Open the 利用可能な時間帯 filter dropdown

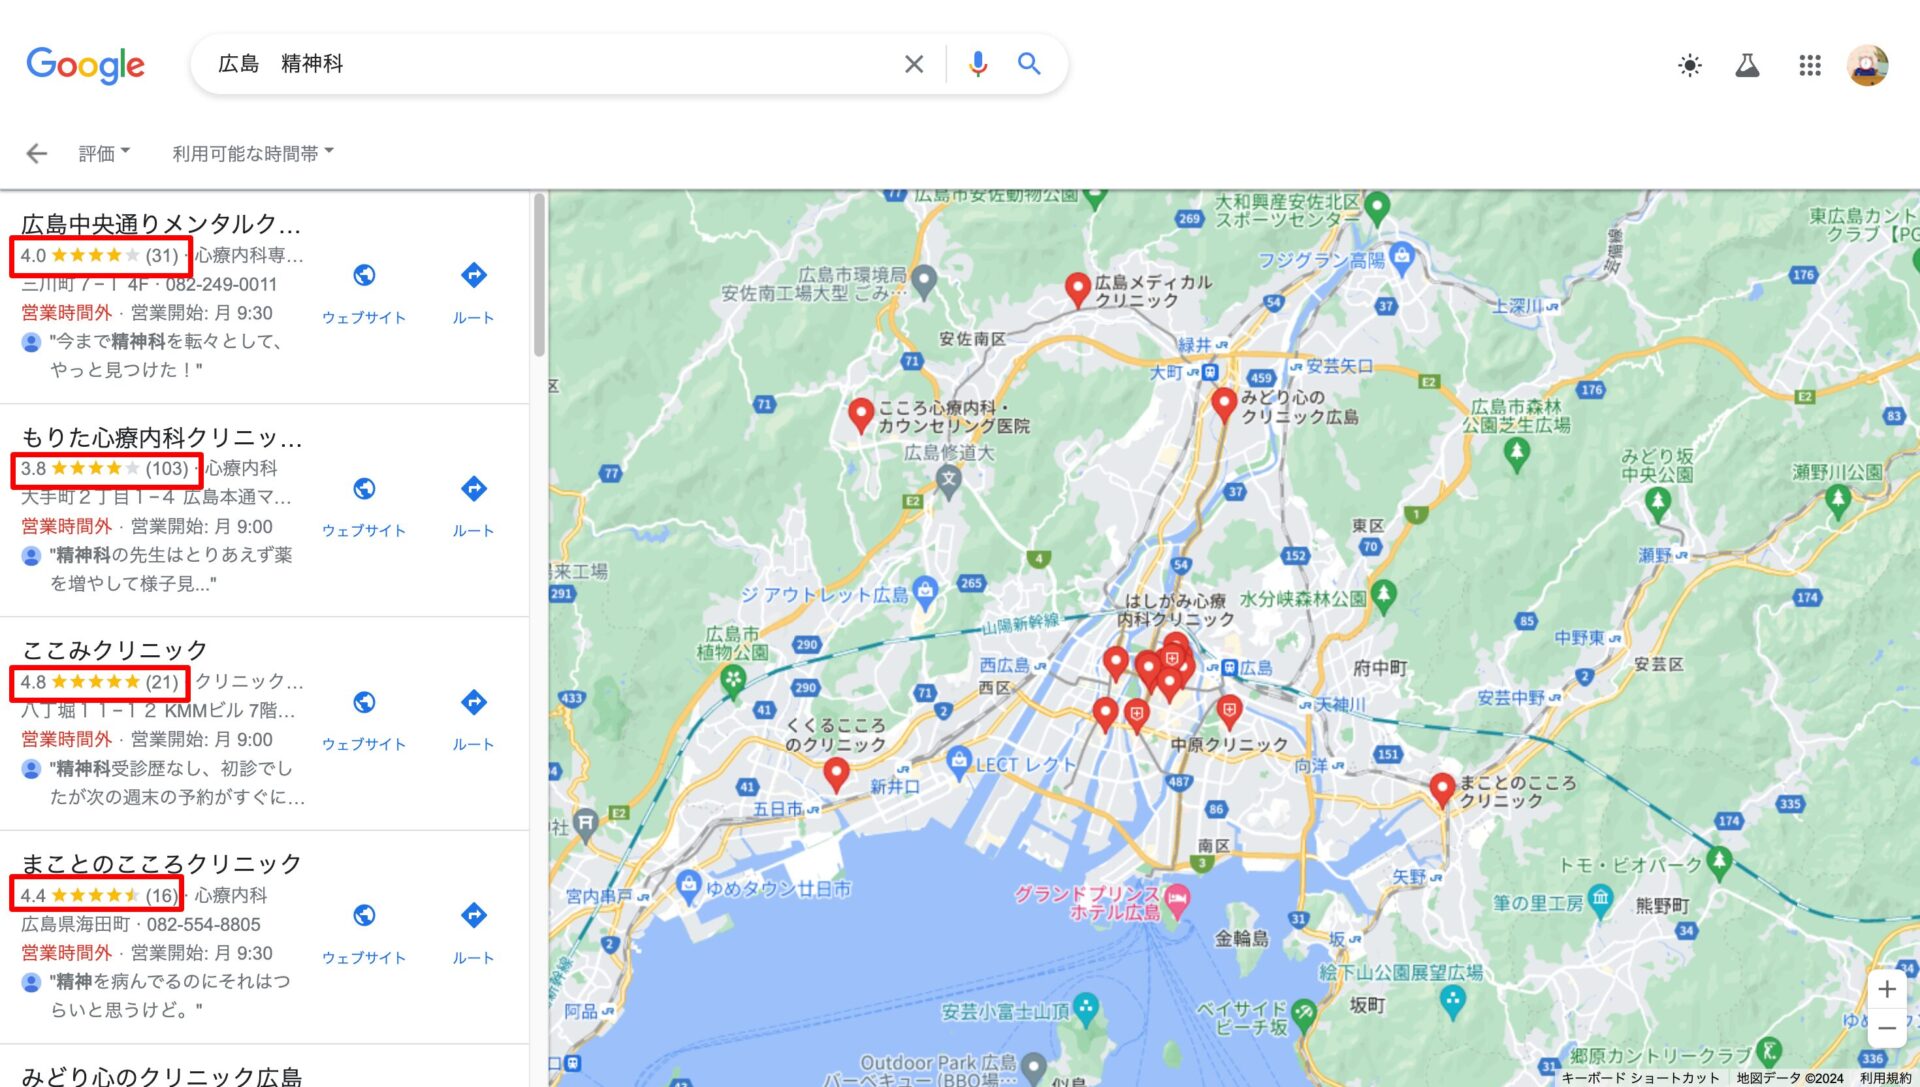(x=253, y=153)
